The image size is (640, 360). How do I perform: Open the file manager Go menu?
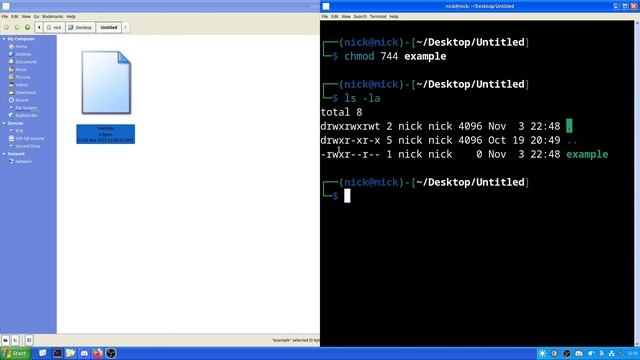pos(36,17)
